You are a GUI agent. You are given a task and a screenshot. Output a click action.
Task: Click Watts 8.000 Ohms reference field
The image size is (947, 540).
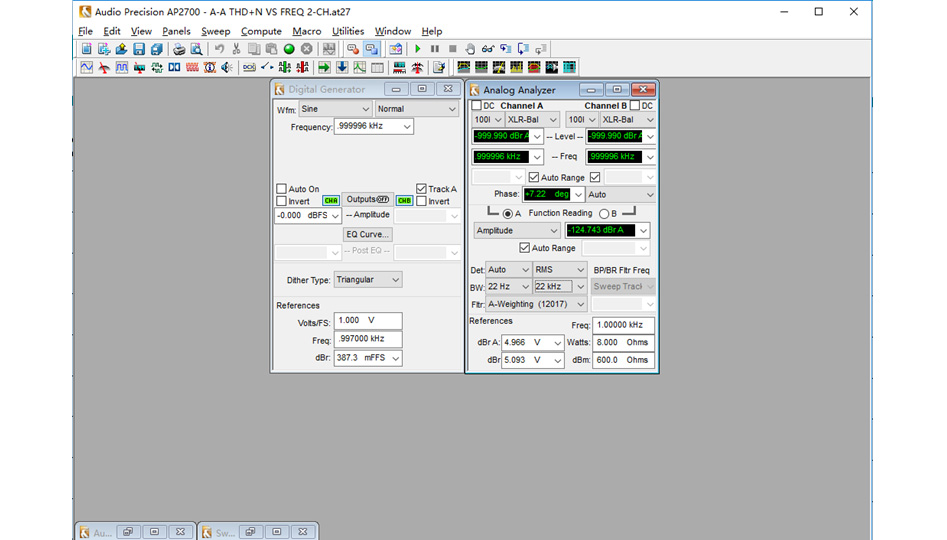(x=623, y=342)
